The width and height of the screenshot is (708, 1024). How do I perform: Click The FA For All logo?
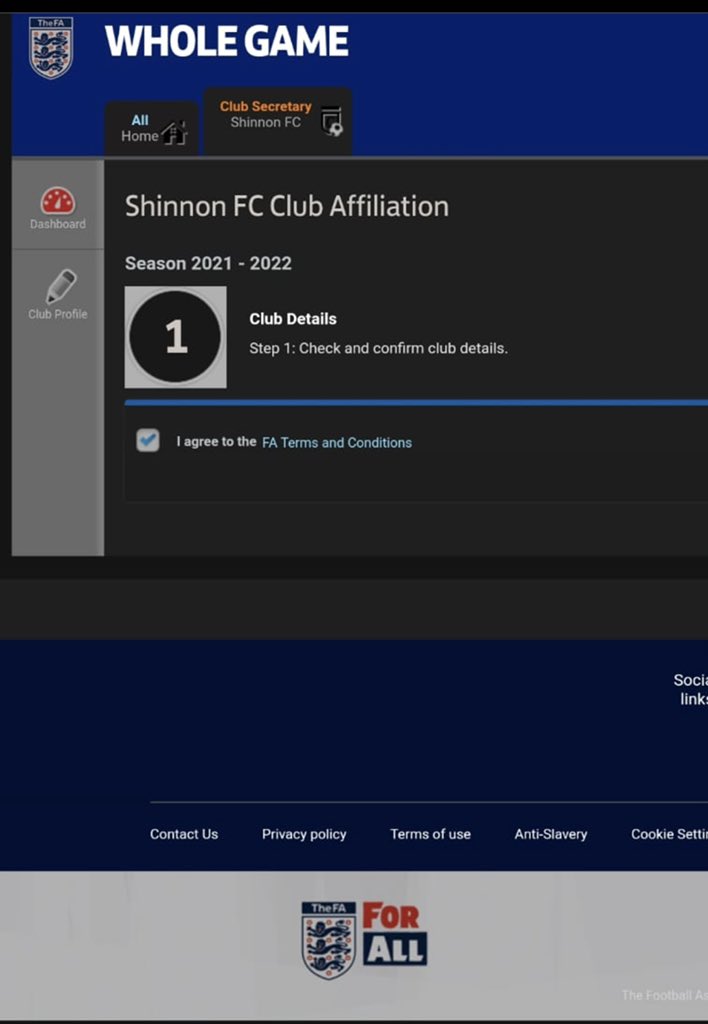click(364, 940)
